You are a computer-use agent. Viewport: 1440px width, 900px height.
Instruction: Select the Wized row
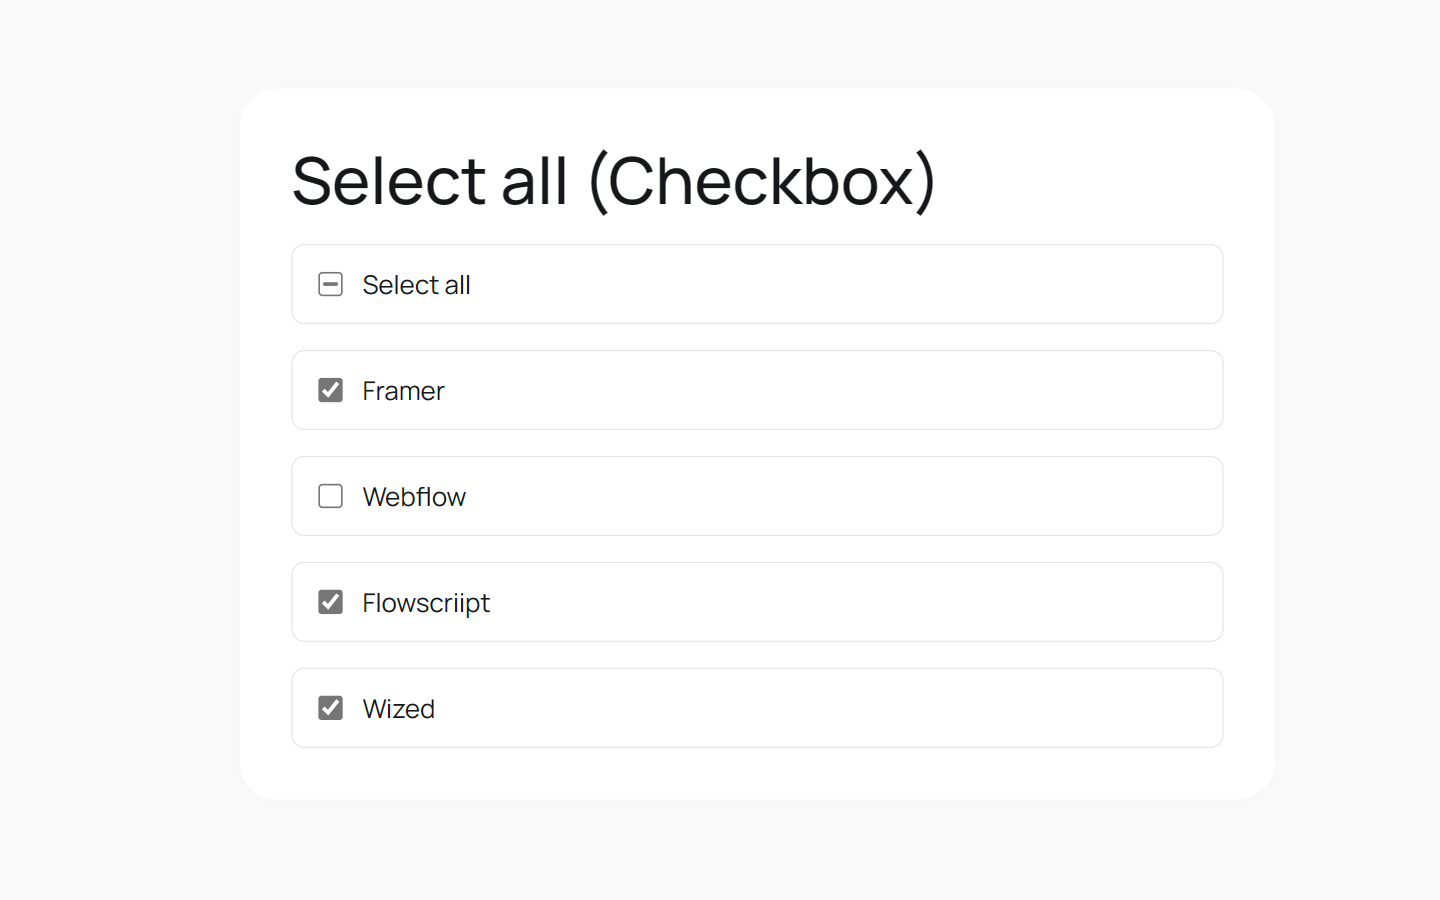point(757,708)
